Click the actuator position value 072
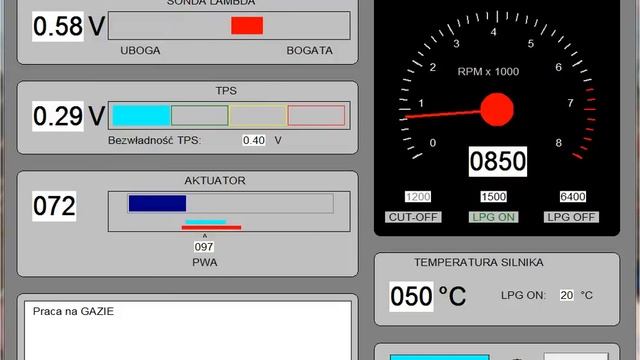 (x=54, y=206)
